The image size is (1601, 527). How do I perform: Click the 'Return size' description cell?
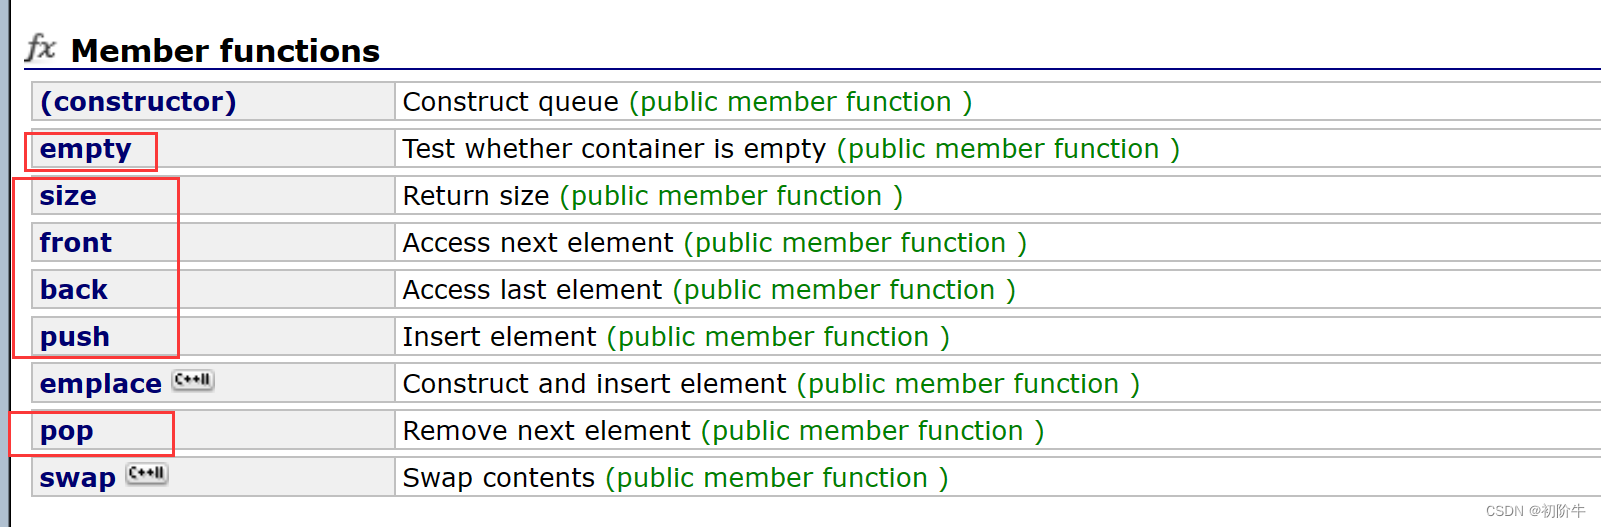tap(476, 196)
